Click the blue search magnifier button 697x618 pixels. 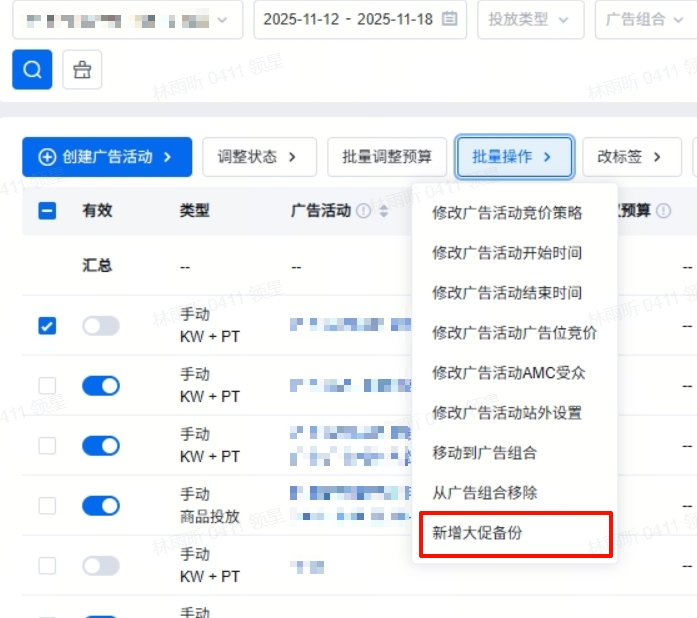pyautogui.click(x=32, y=69)
